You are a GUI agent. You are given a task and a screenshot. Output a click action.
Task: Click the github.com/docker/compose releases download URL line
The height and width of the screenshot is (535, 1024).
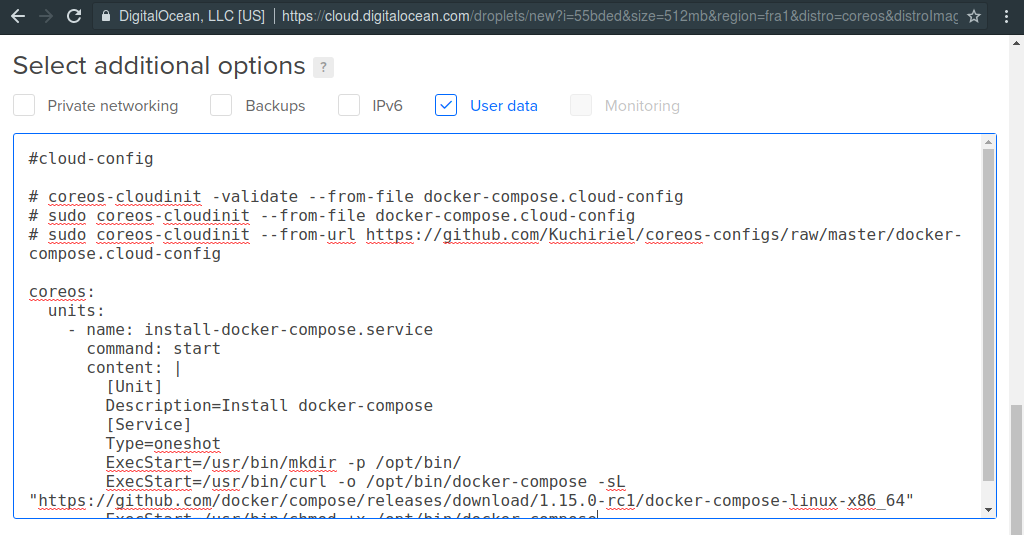[x=471, y=500]
